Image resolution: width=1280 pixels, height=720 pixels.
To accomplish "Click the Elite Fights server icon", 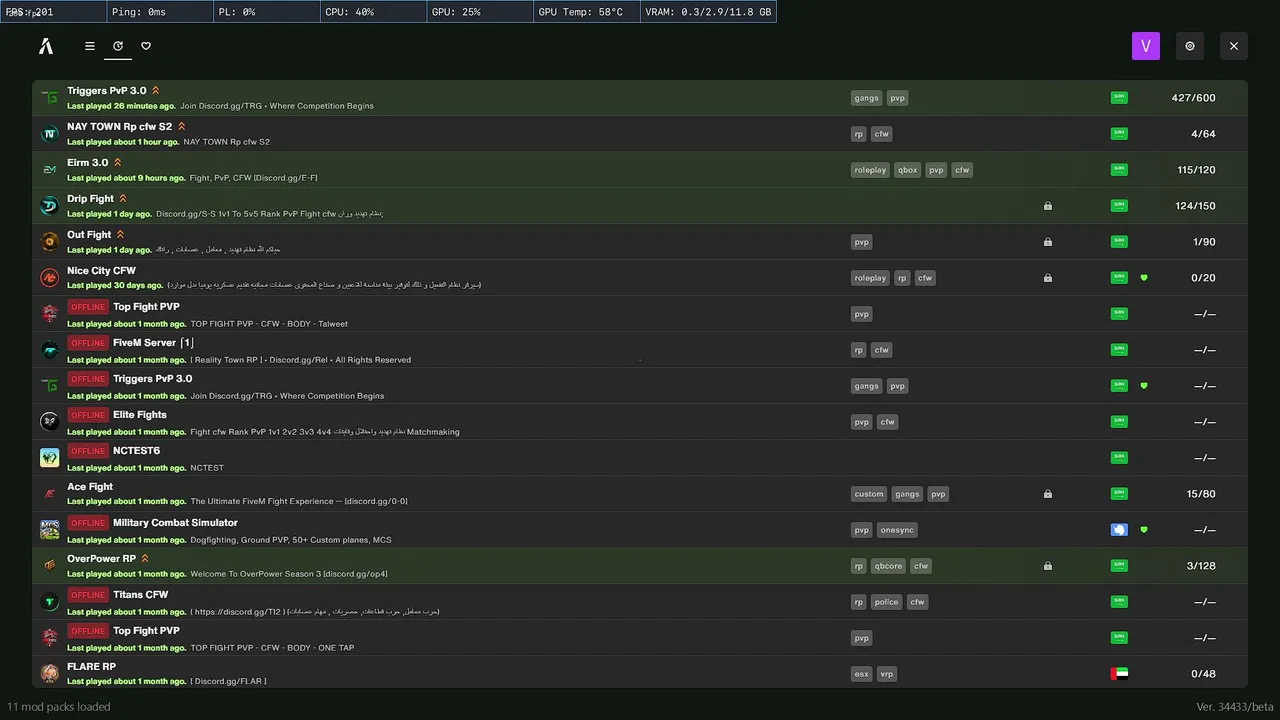I will 50,422.
